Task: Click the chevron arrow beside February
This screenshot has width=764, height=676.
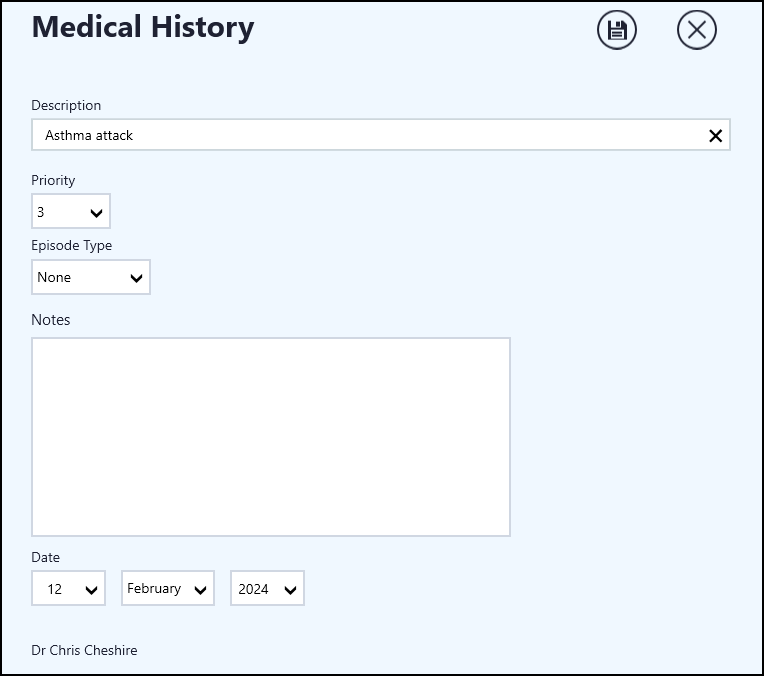Action: pyautogui.click(x=201, y=590)
